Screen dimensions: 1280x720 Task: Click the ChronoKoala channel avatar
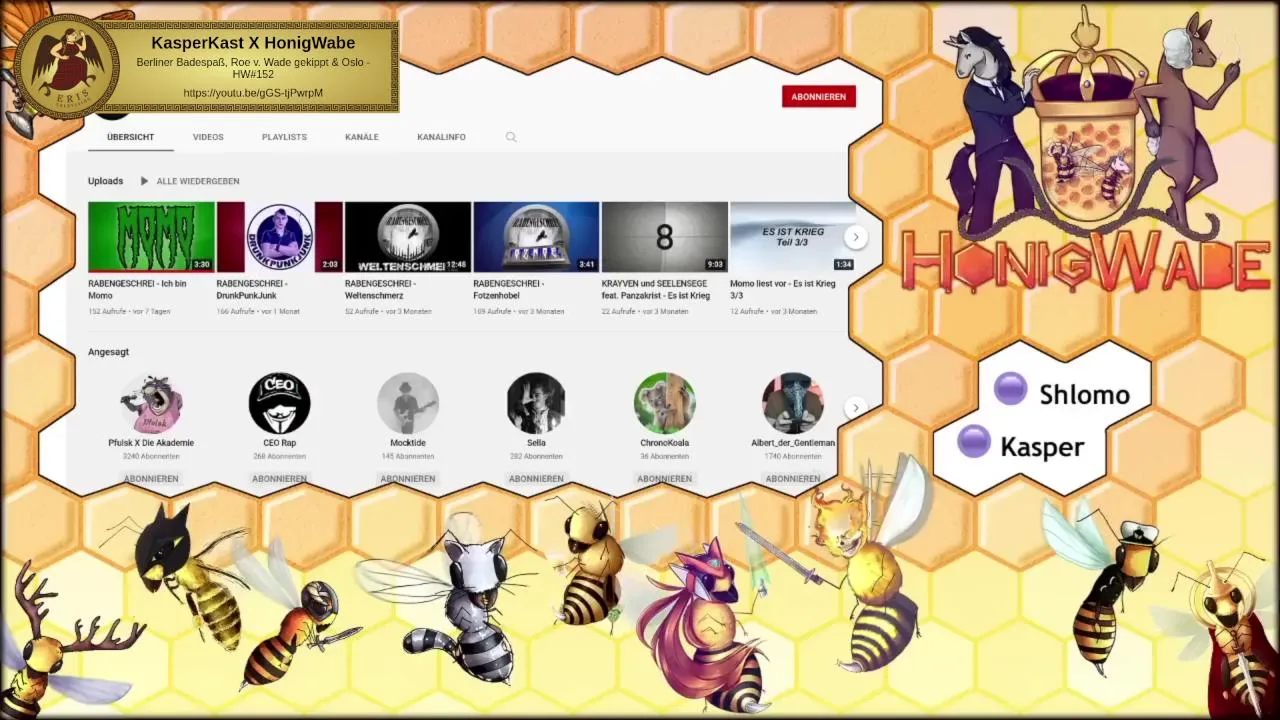click(664, 404)
